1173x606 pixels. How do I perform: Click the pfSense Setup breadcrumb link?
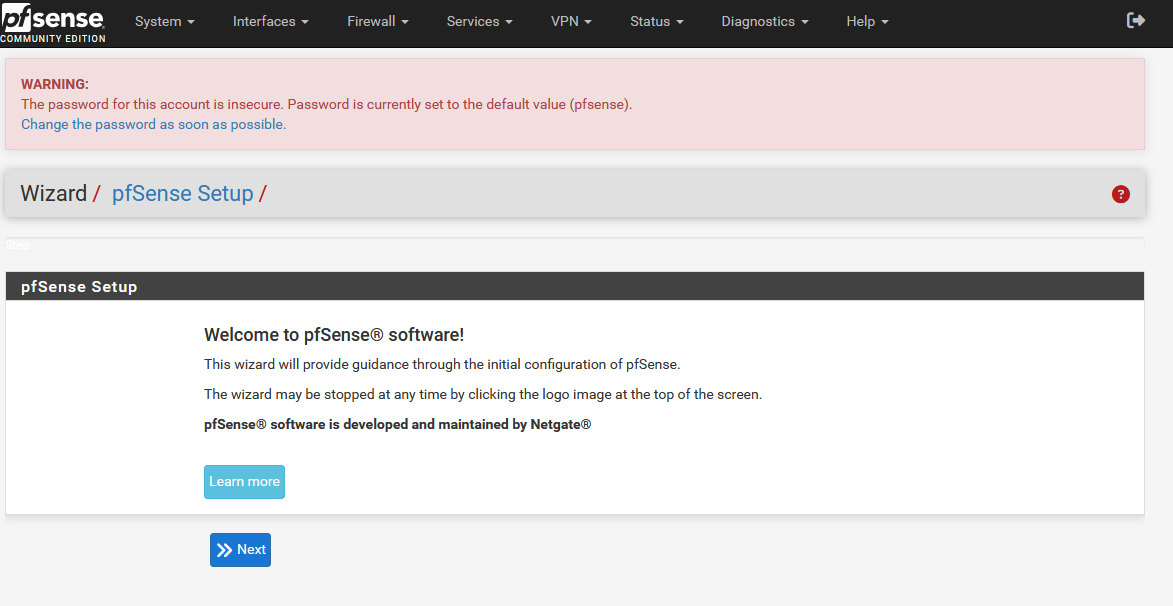[x=182, y=194]
